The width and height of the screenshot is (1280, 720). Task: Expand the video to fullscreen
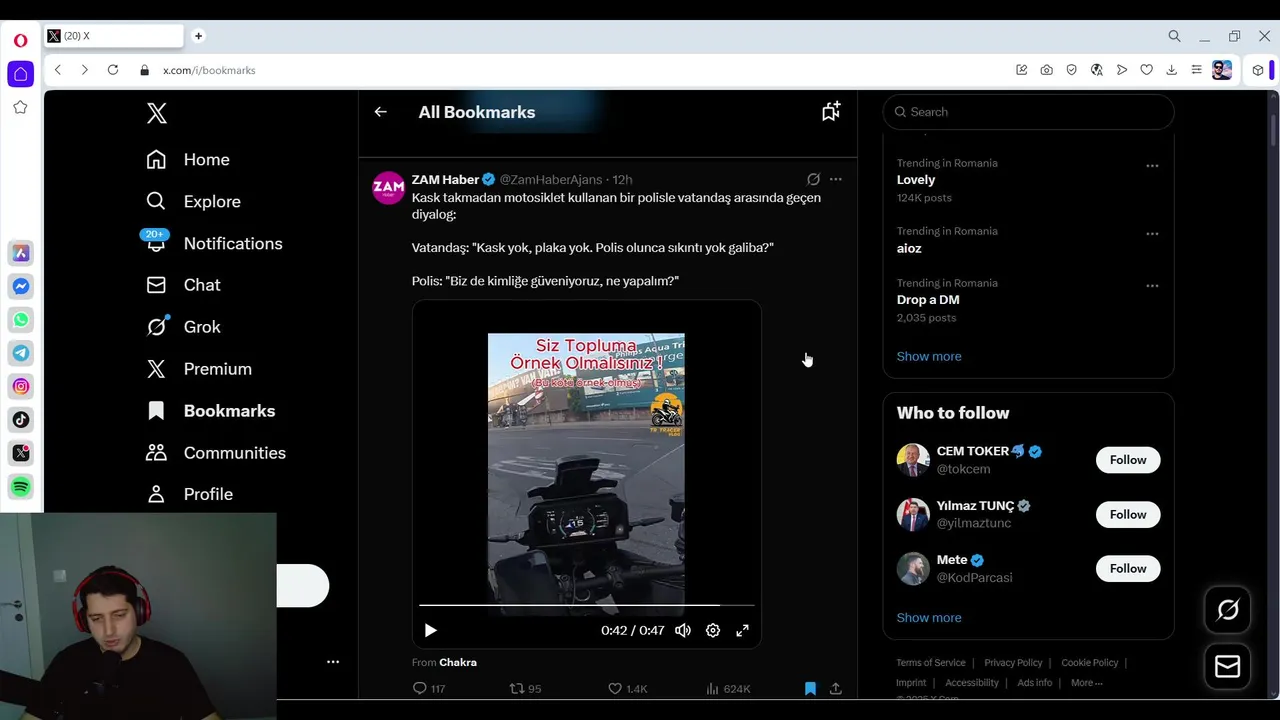[742, 630]
